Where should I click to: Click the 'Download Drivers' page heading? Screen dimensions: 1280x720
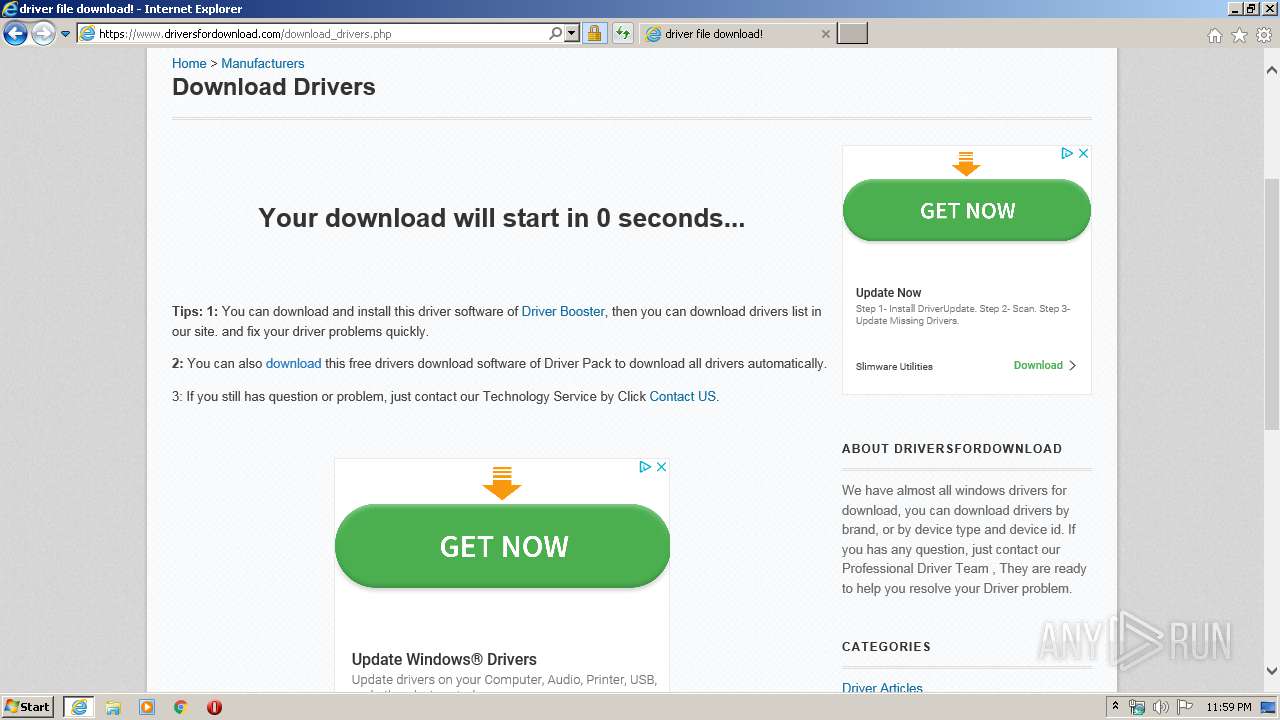273,87
